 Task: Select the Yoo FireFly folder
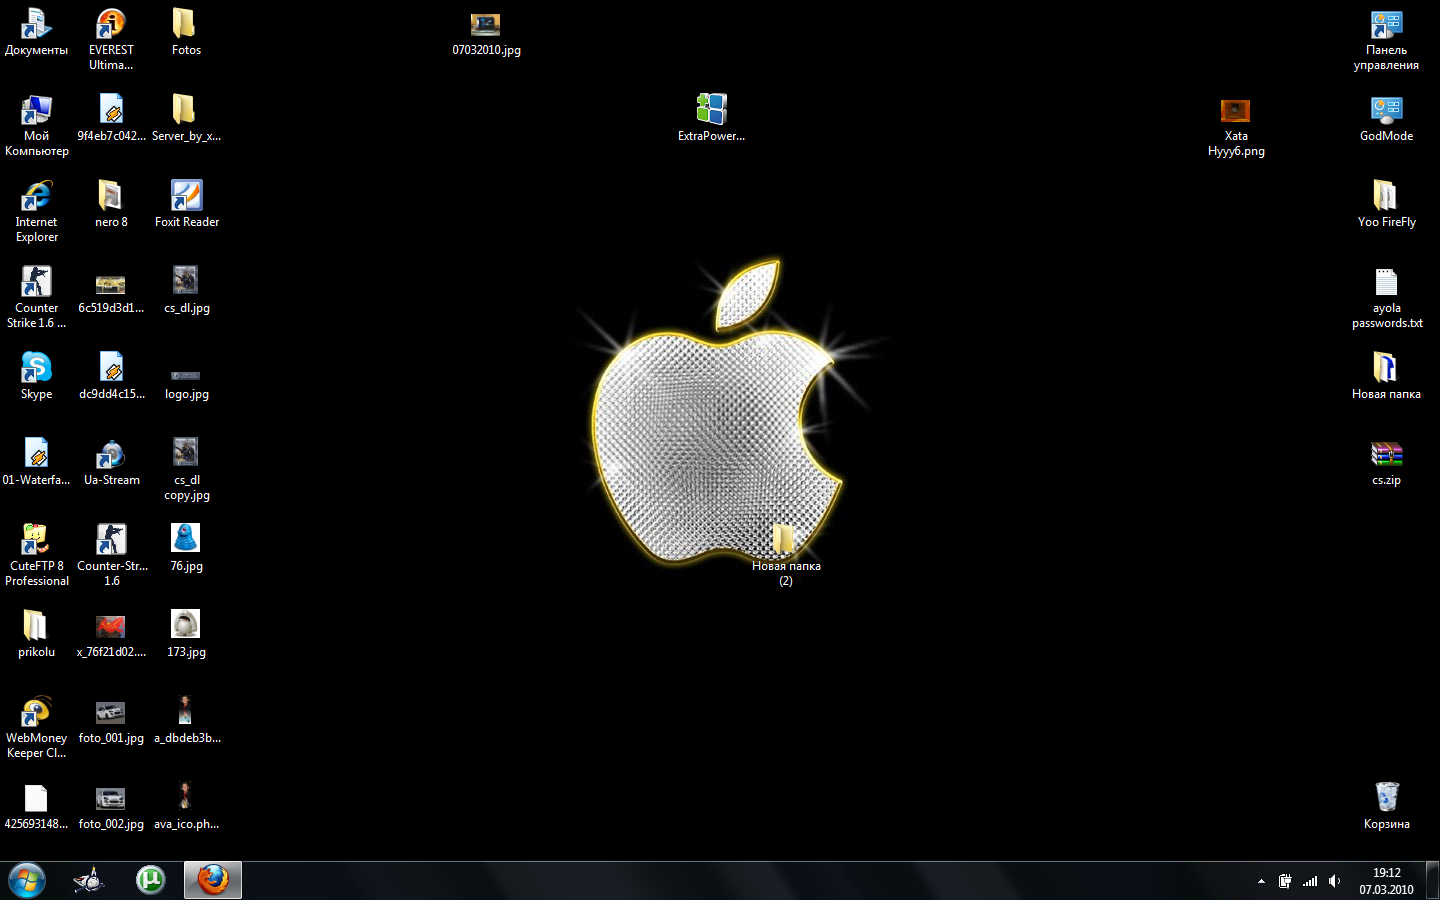(x=1386, y=204)
